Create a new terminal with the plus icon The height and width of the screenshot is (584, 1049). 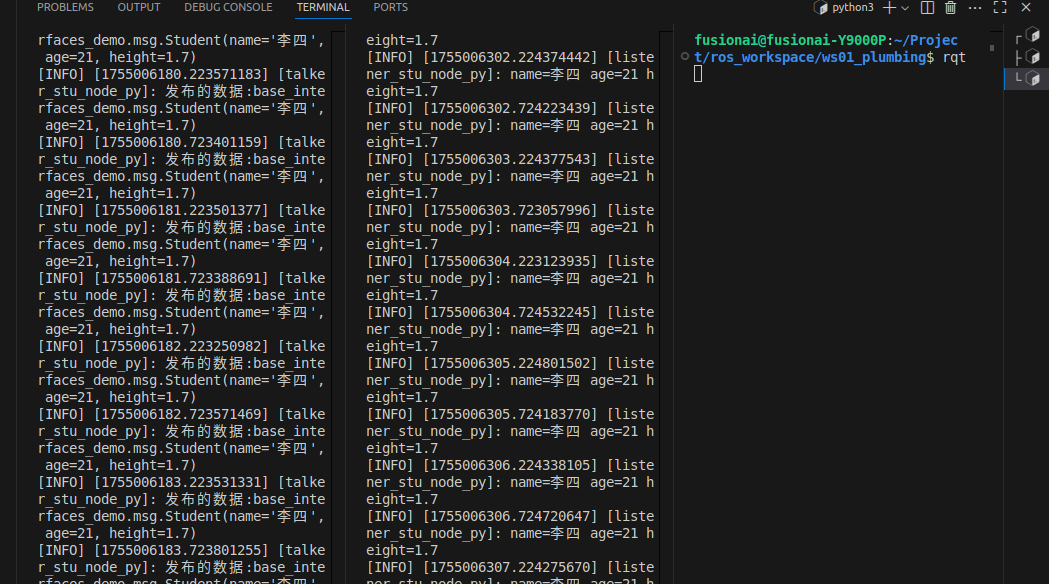pyautogui.click(x=889, y=7)
